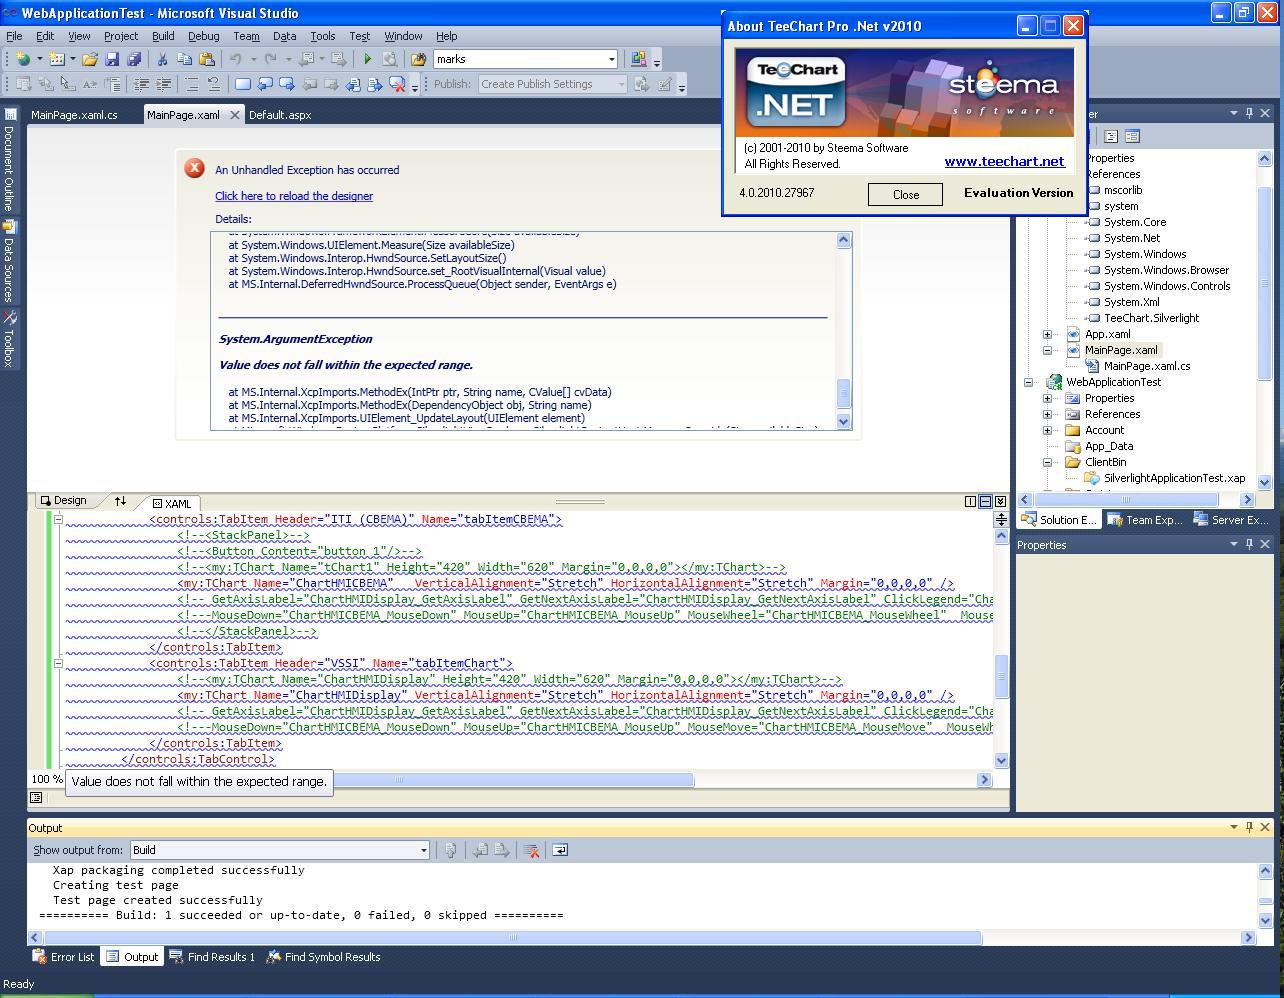Toggle a bookmark with the bookmark icon
This screenshot has width=1284, height=998.
pyautogui.click(x=243, y=84)
